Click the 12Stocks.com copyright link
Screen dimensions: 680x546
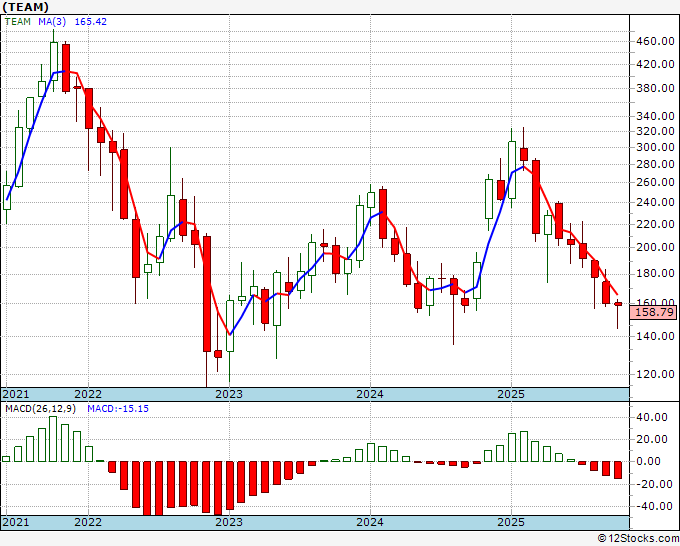[638, 539]
